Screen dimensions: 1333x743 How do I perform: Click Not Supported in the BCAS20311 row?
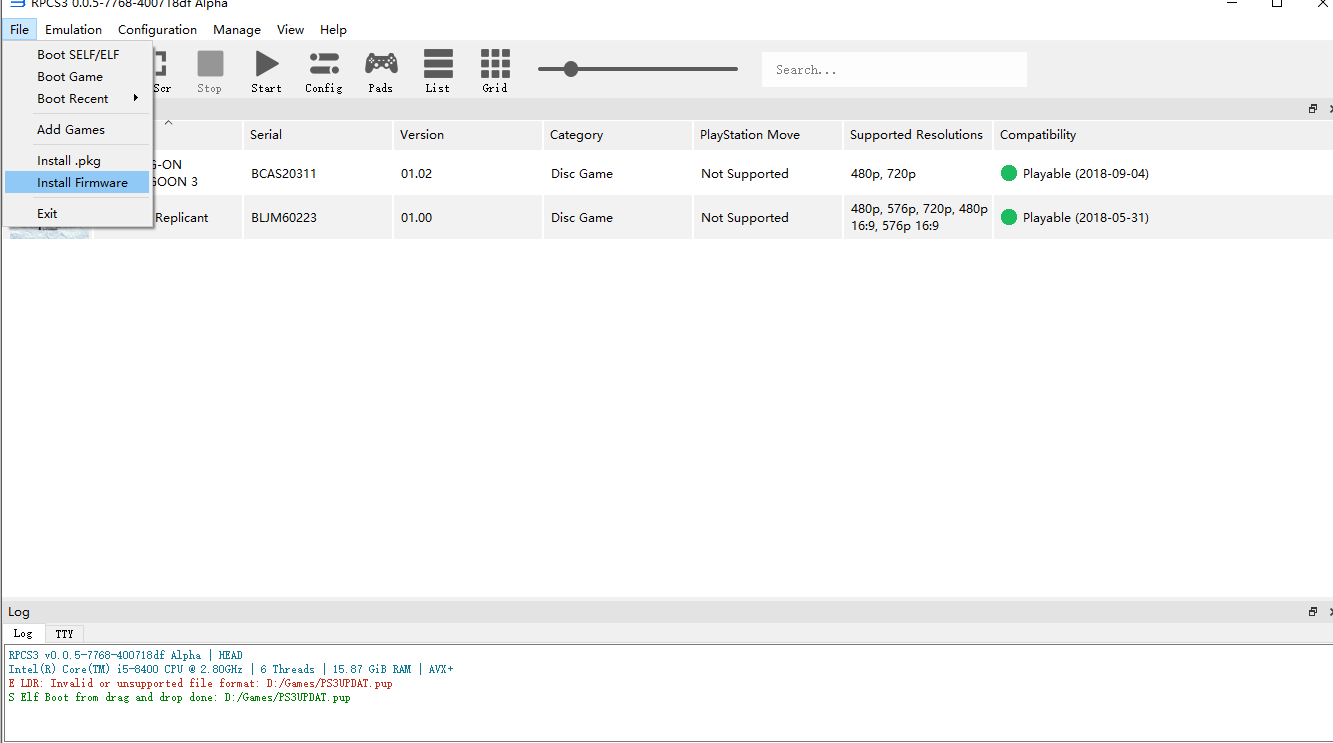tap(745, 174)
